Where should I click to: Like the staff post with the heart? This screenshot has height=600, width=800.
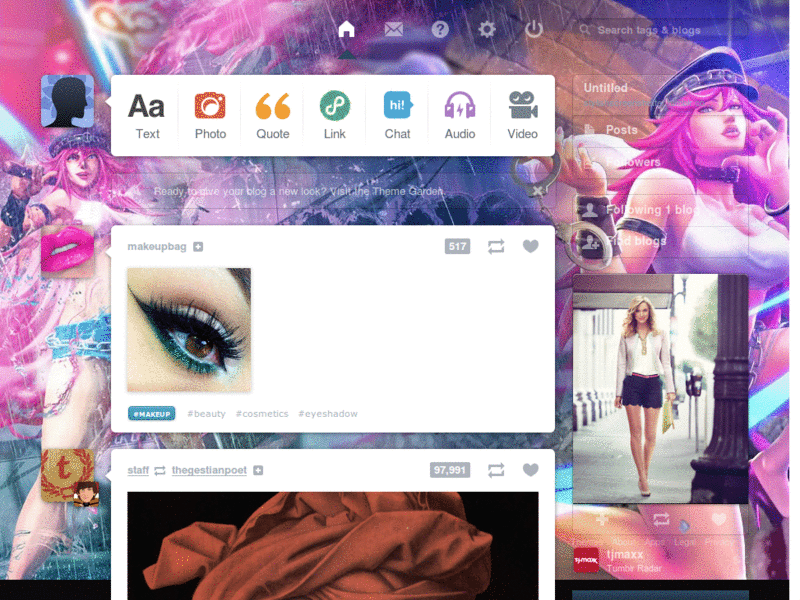click(531, 470)
